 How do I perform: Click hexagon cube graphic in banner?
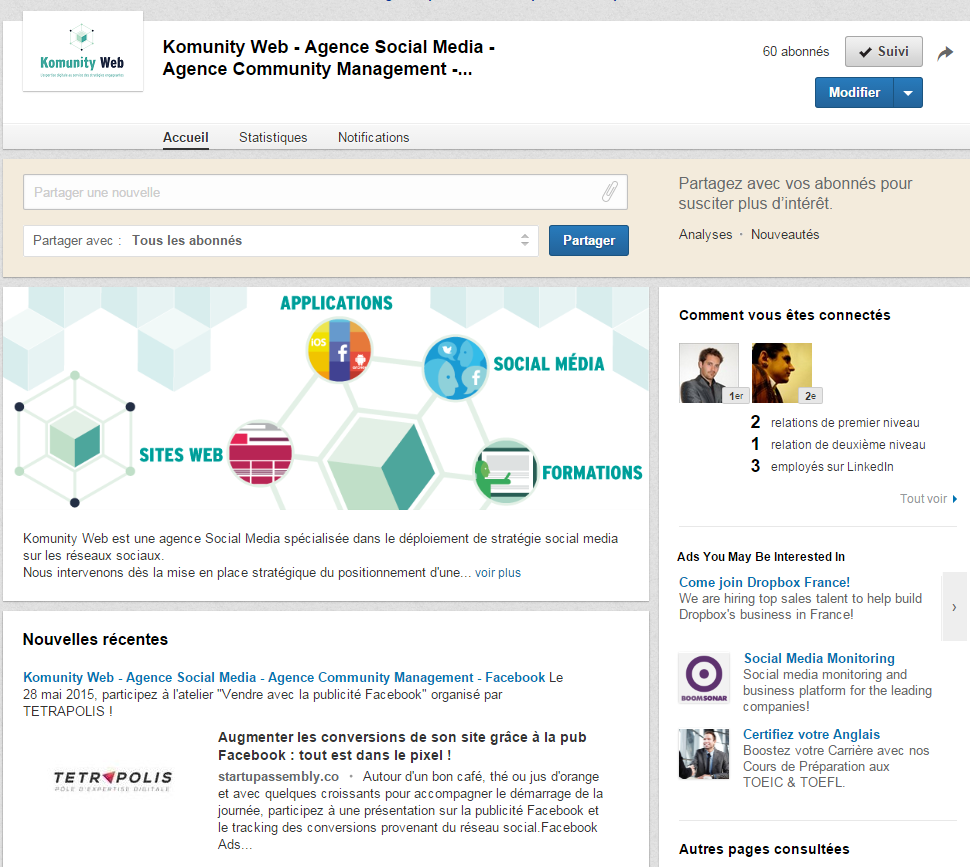[x=75, y=439]
